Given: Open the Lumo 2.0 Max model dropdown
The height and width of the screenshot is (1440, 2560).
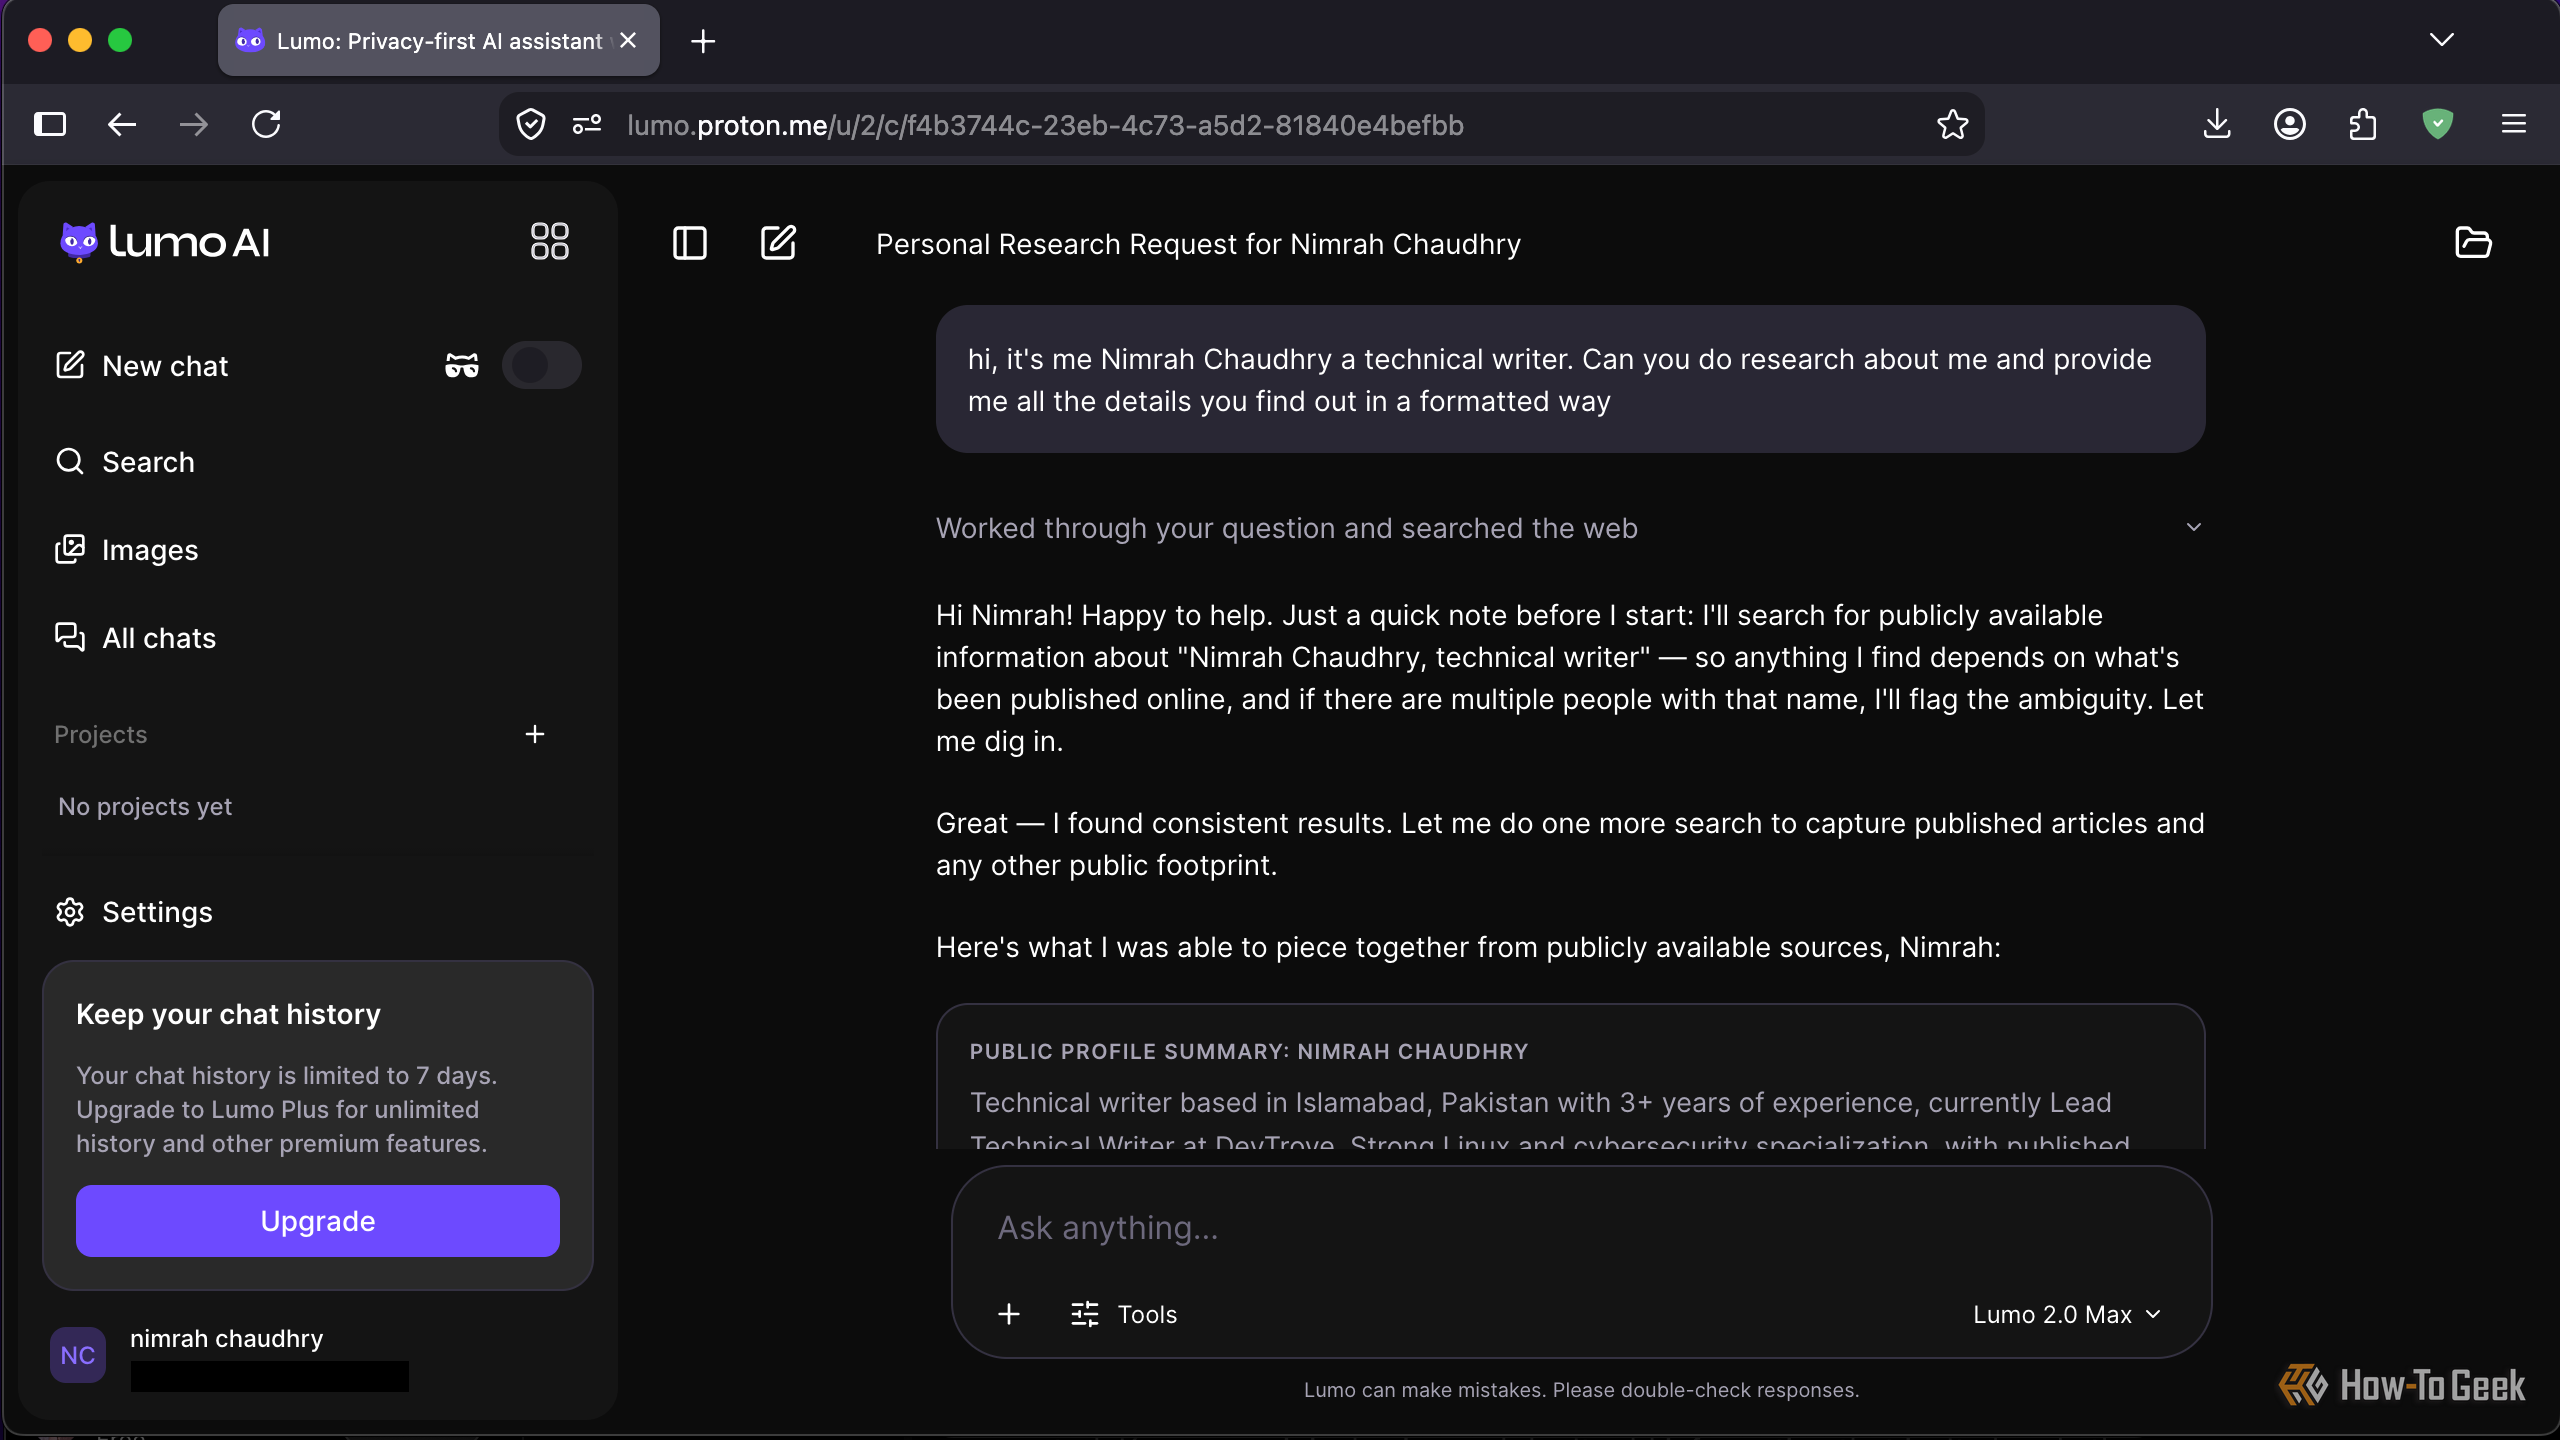Looking at the screenshot, I should [2067, 1314].
